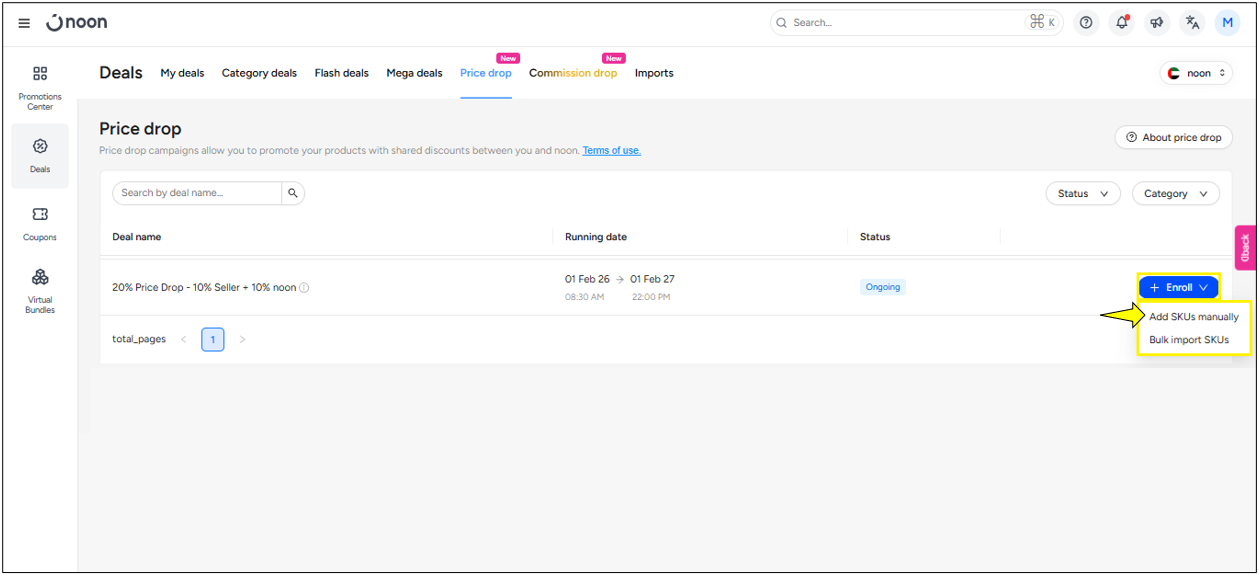Screen dimensions: 1259x575
Task: Expand the Category filter dropdown
Action: tap(1175, 194)
